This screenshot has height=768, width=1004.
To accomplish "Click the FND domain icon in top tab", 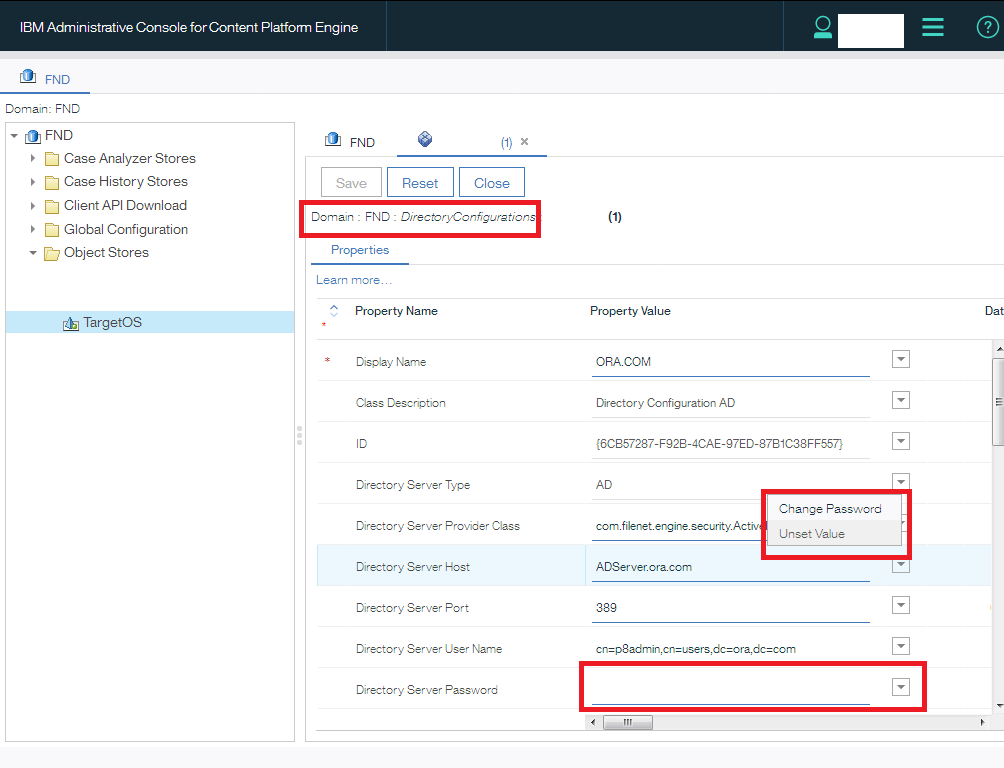I will (x=28, y=77).
